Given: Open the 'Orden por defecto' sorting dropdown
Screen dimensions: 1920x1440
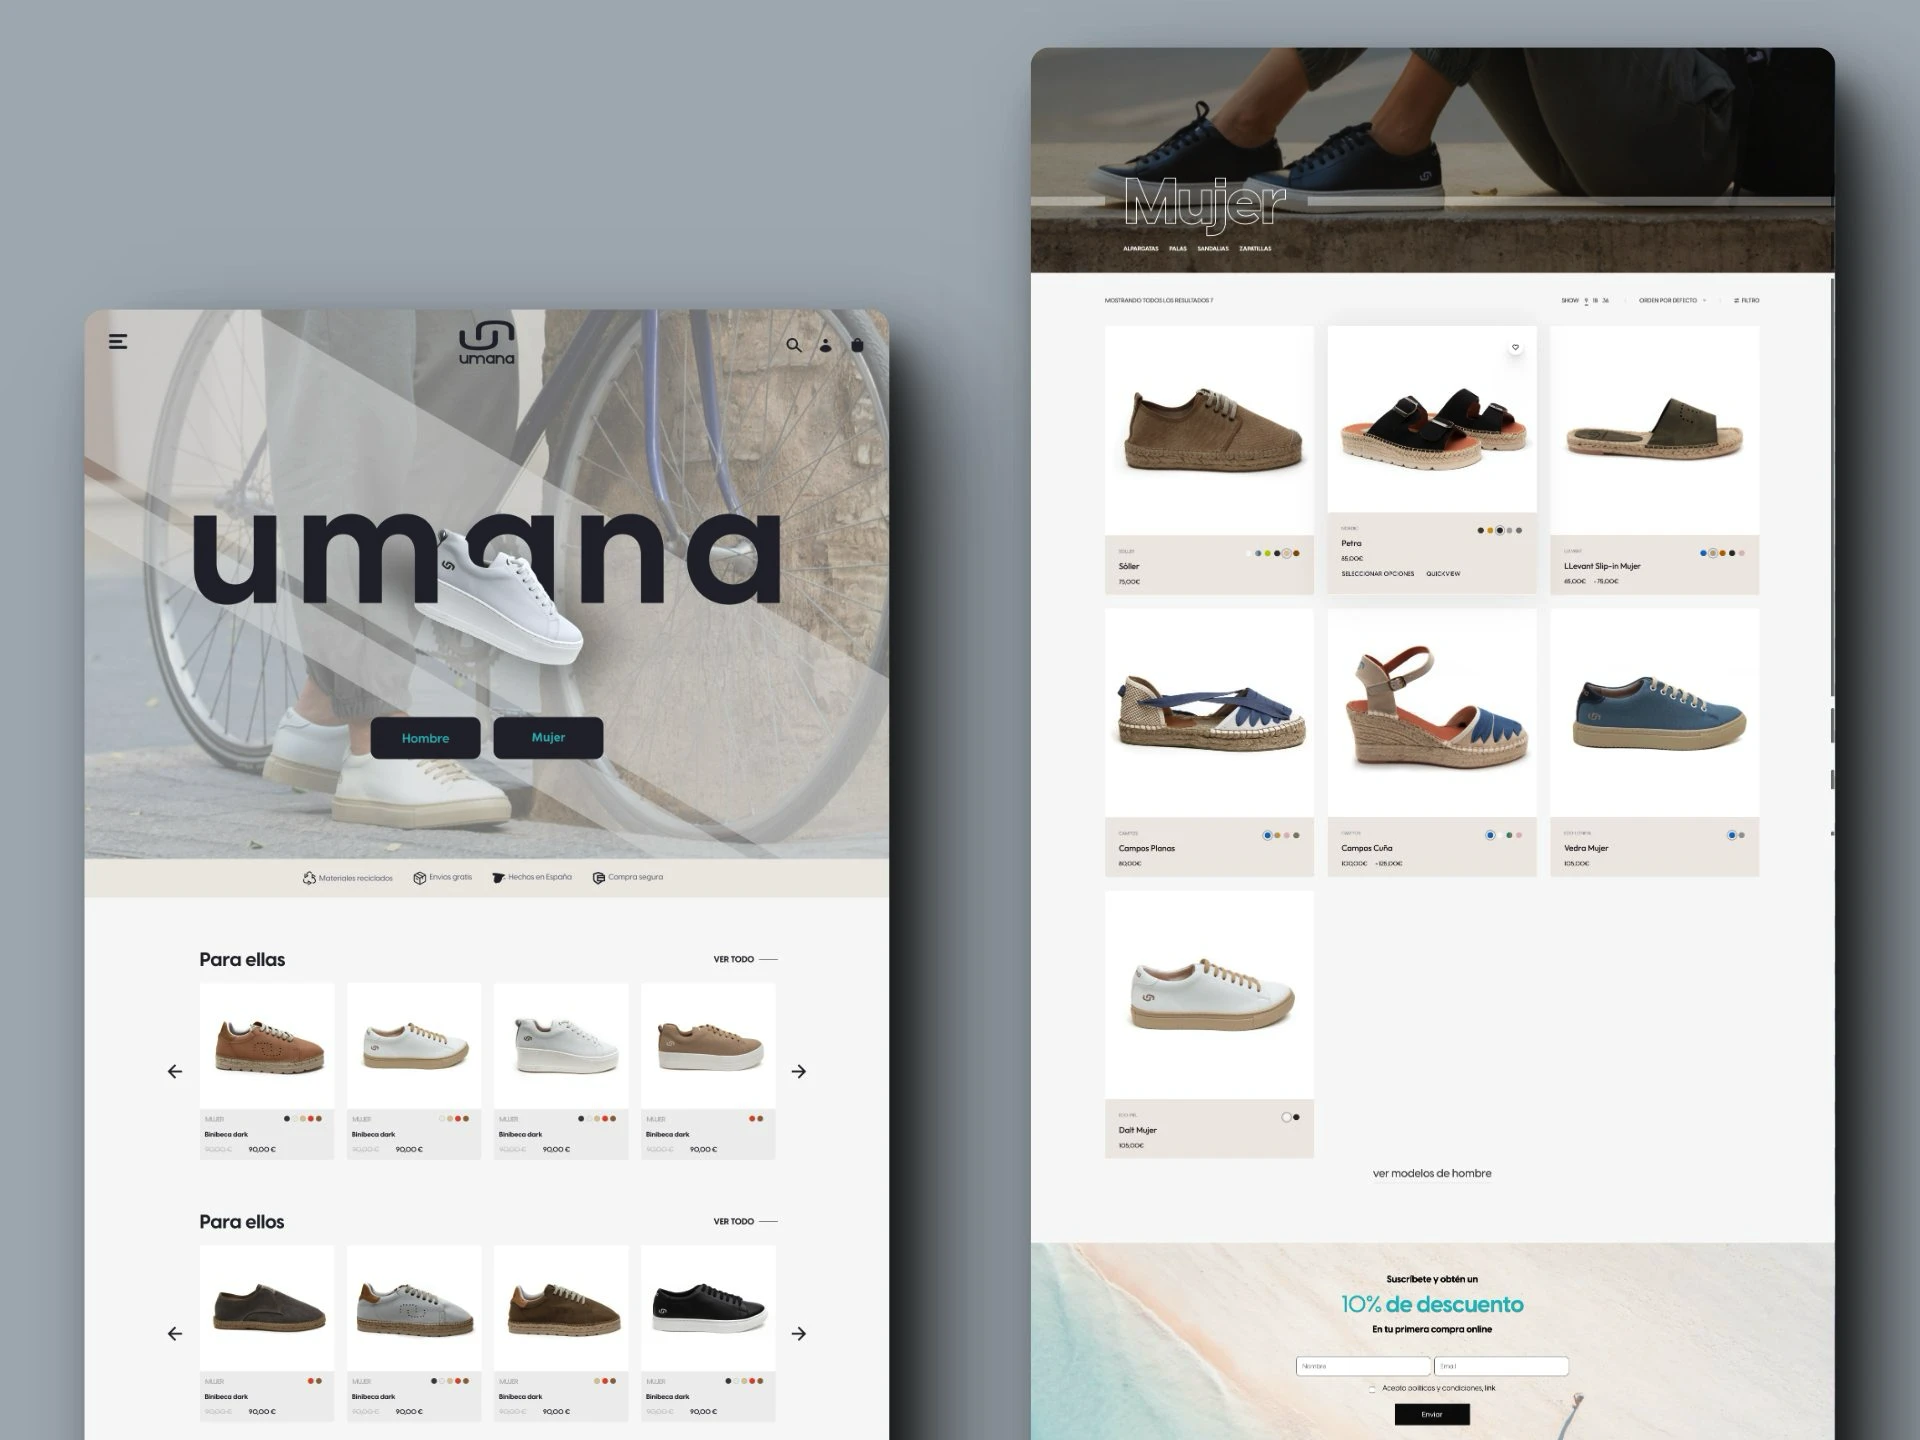Looking at the screenshot, I should 1668,300.
